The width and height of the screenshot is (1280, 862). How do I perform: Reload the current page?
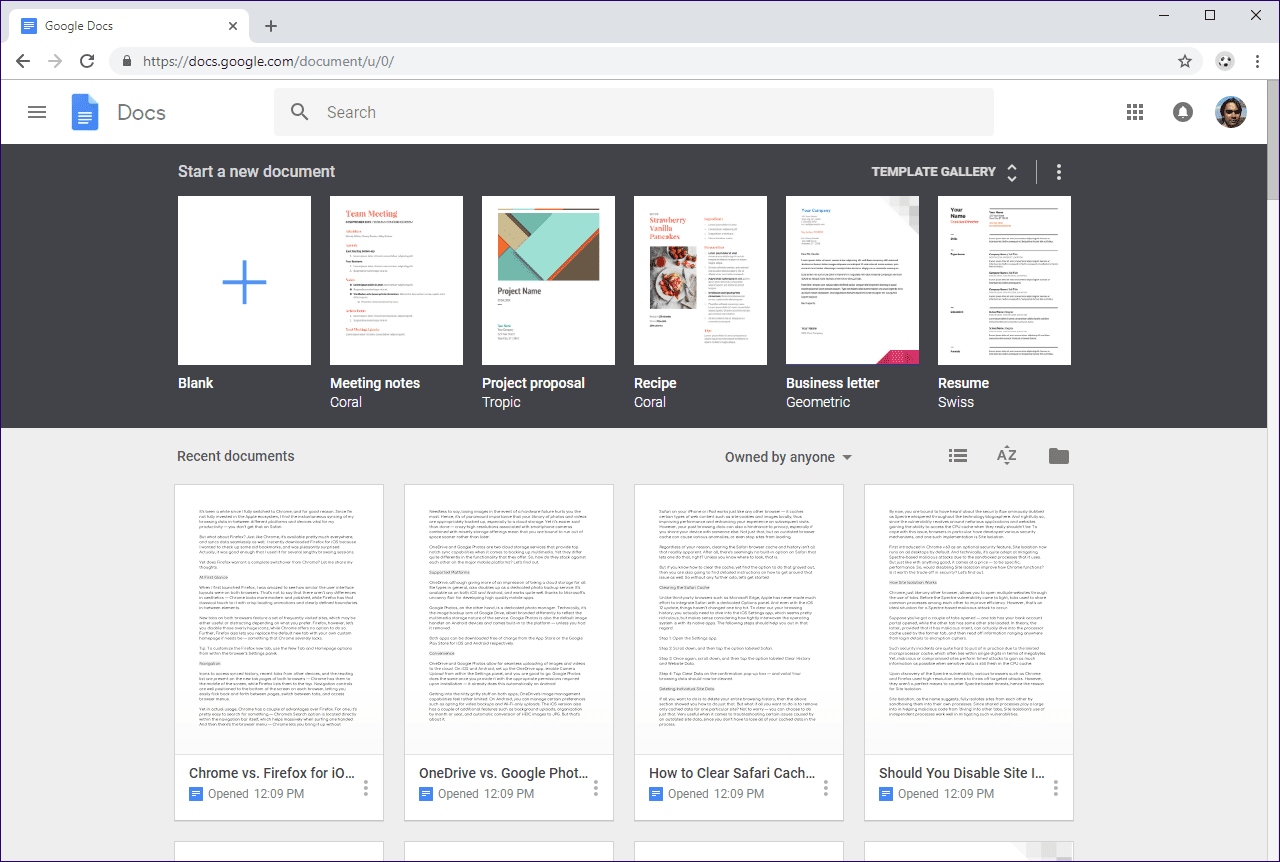click(x=87, y=61)
